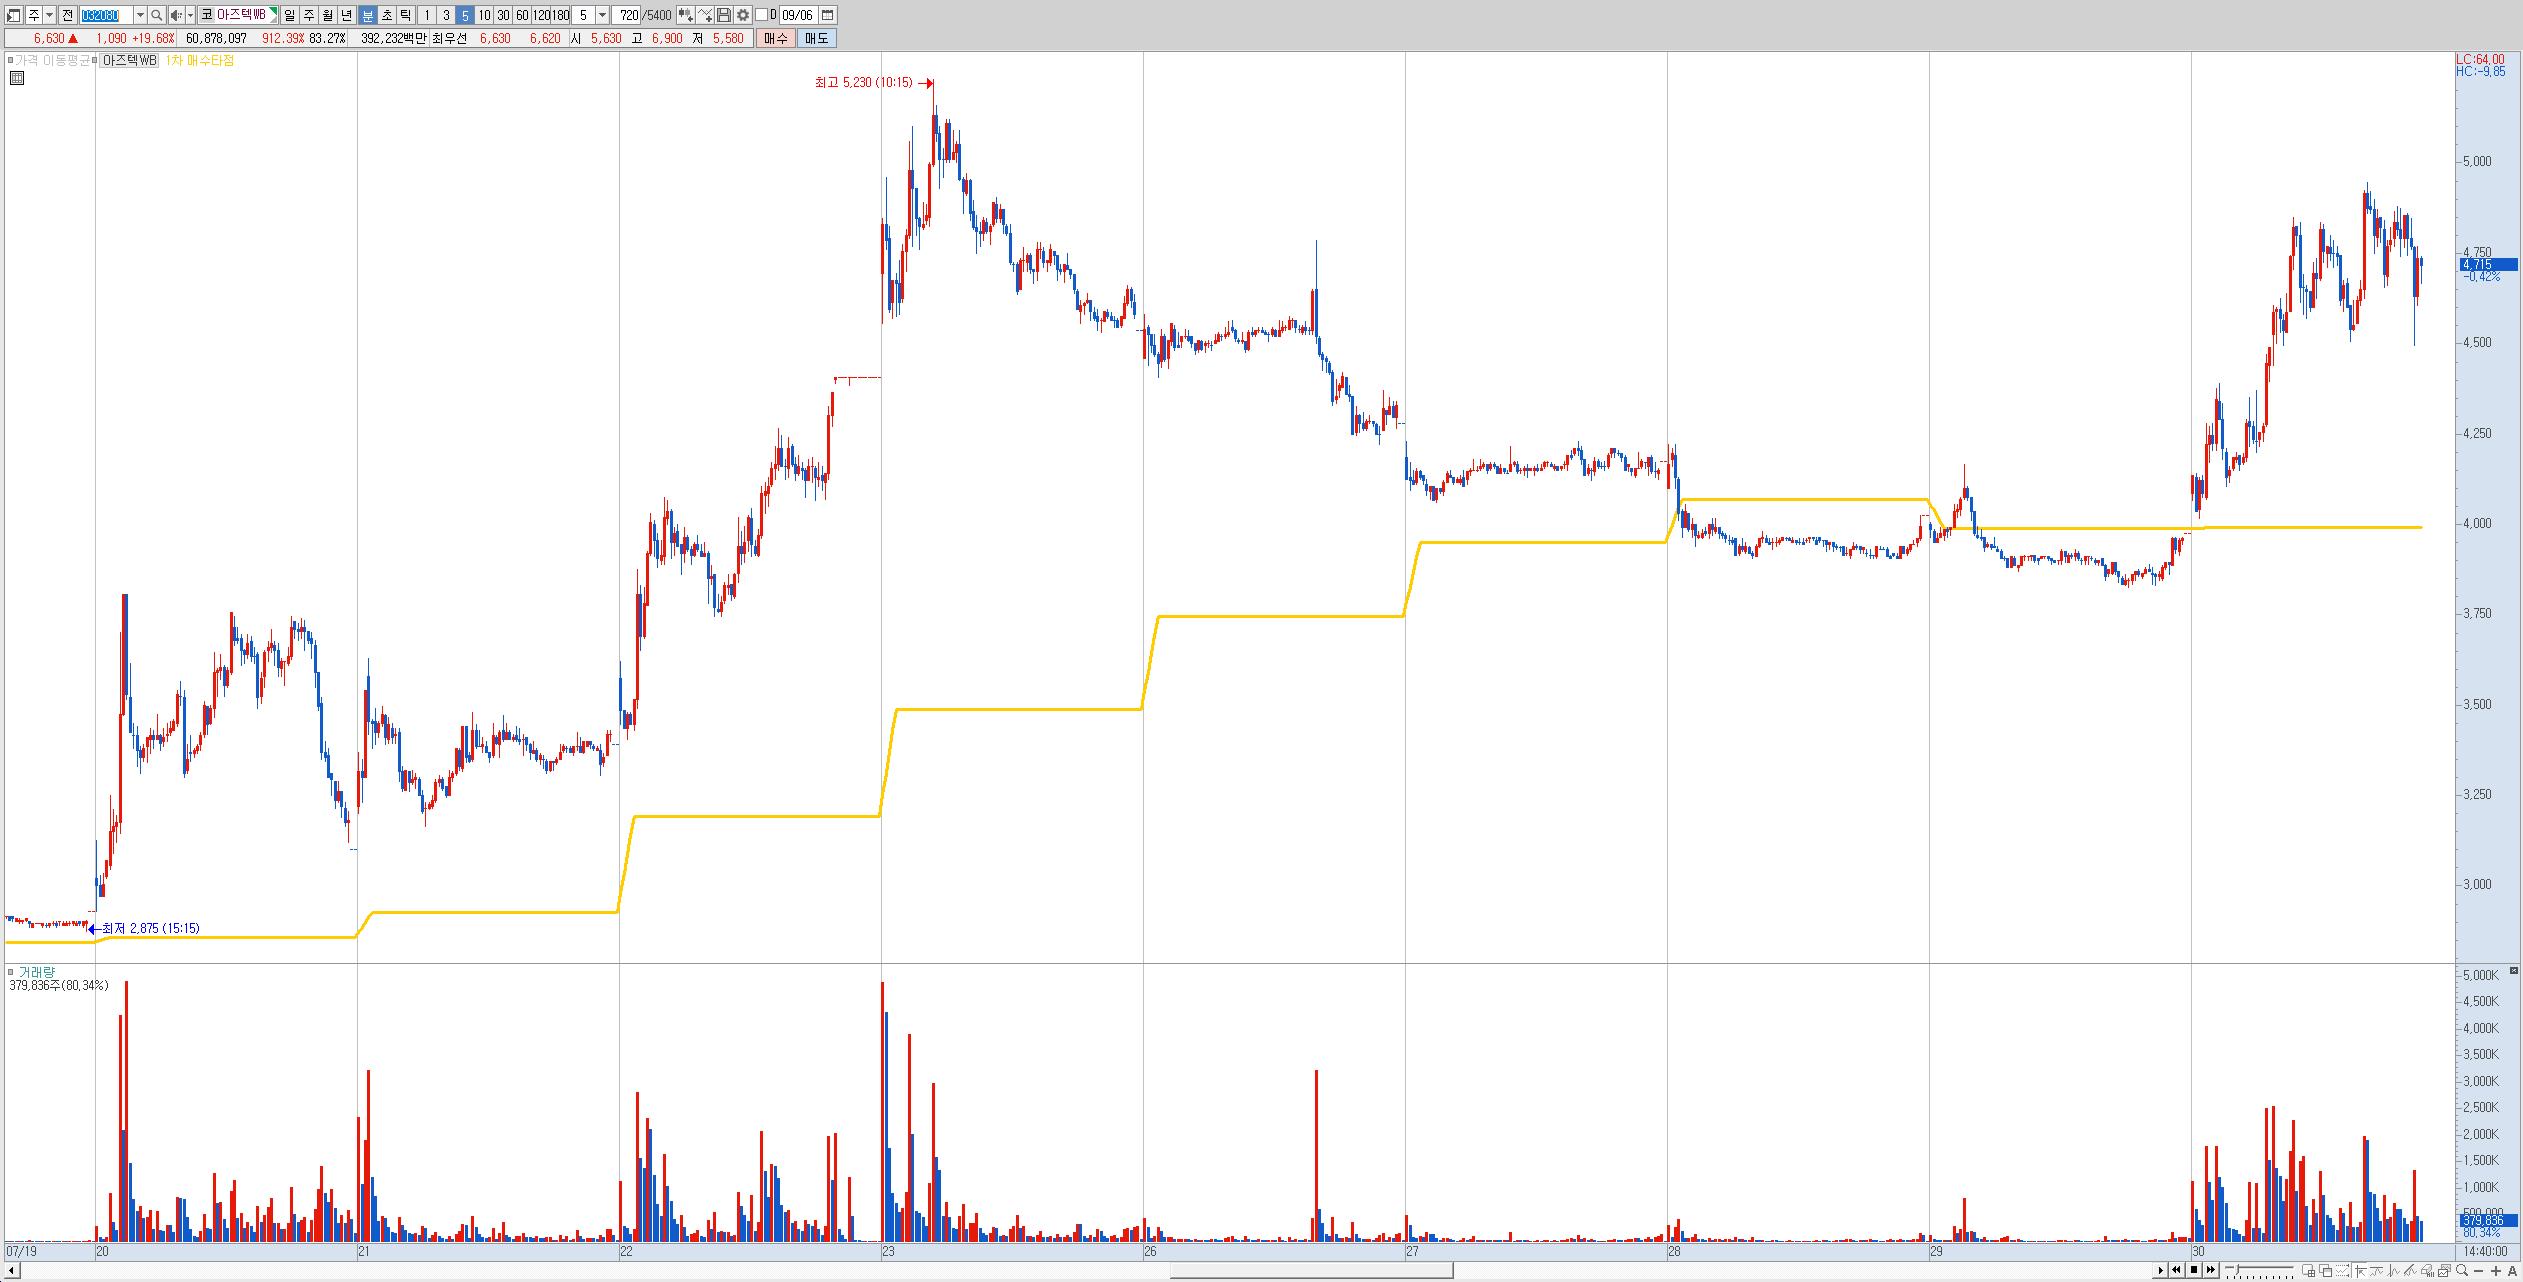Open the minute interval dropdown arrow
Image resolution: width=2523 pixels, height=1282 pixels.
coord(602,15)
